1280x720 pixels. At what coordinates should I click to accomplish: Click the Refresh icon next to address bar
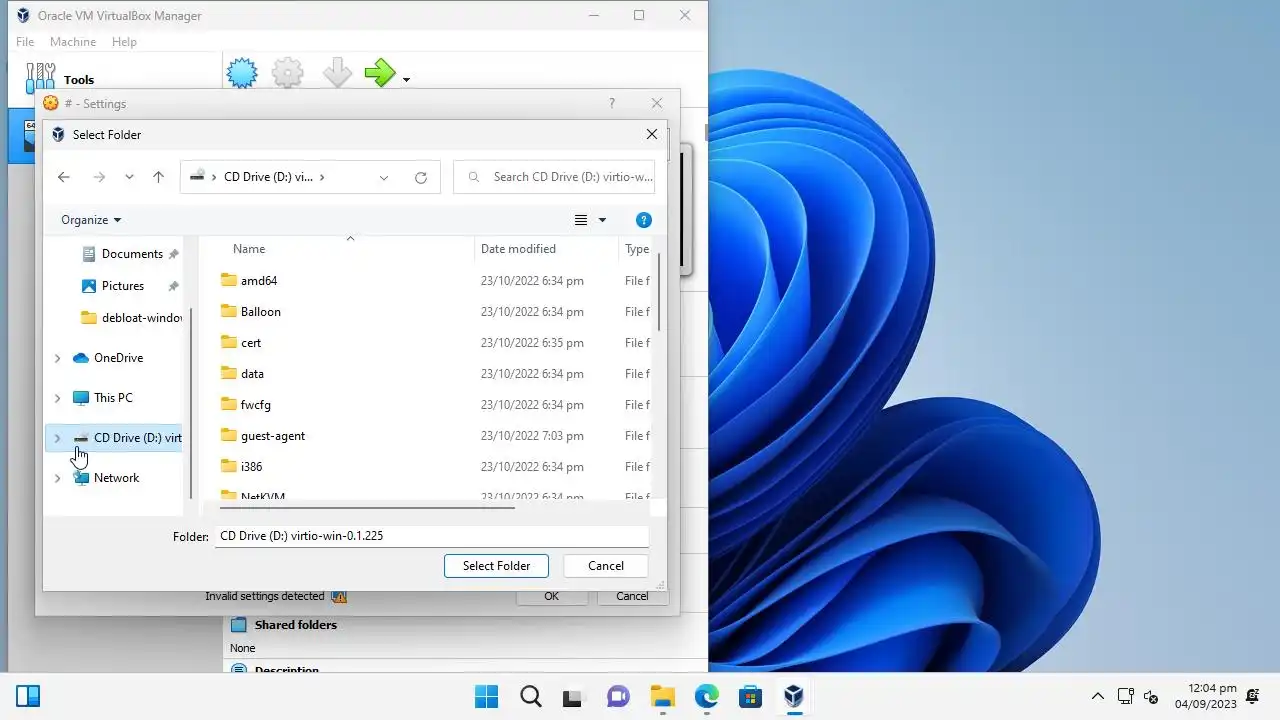coord(421,177)
